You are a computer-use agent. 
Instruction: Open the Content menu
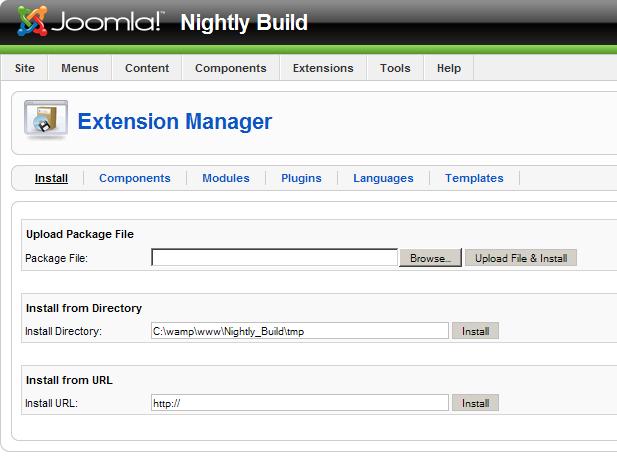pyautogui.click(x=147, y=68)
